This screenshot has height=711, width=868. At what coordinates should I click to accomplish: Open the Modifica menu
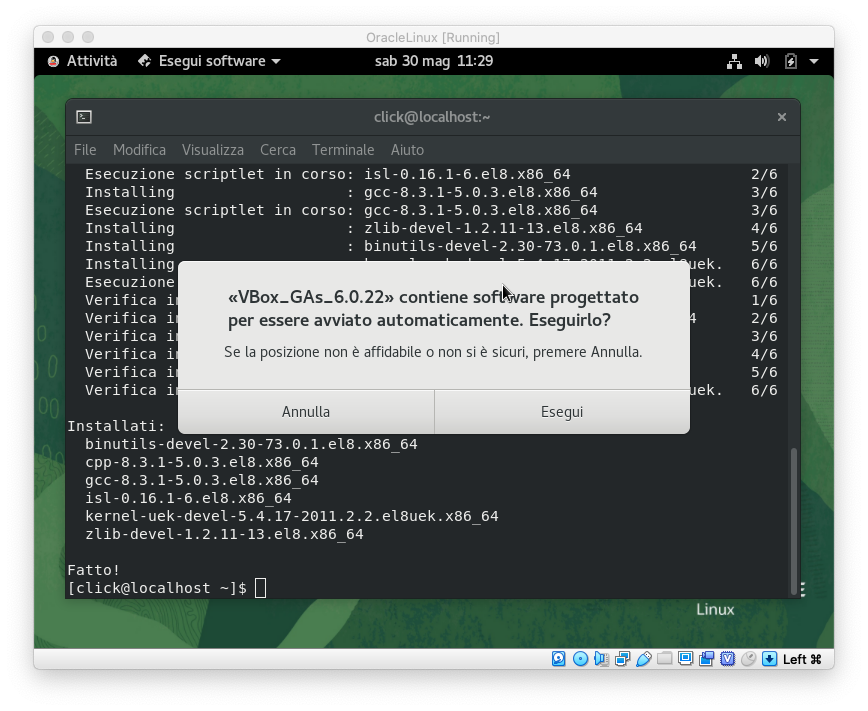point(140,150)
